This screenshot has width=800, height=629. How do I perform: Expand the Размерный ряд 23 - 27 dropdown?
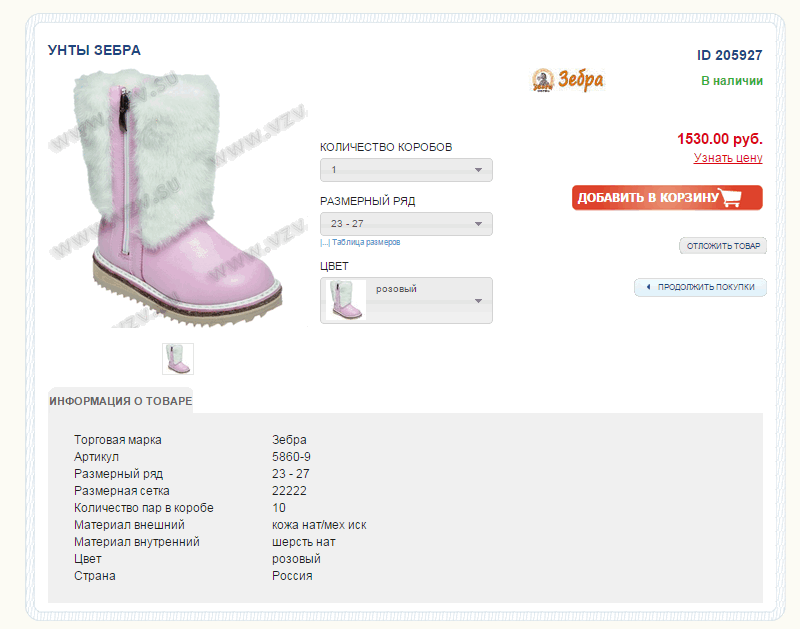(406, 223)
